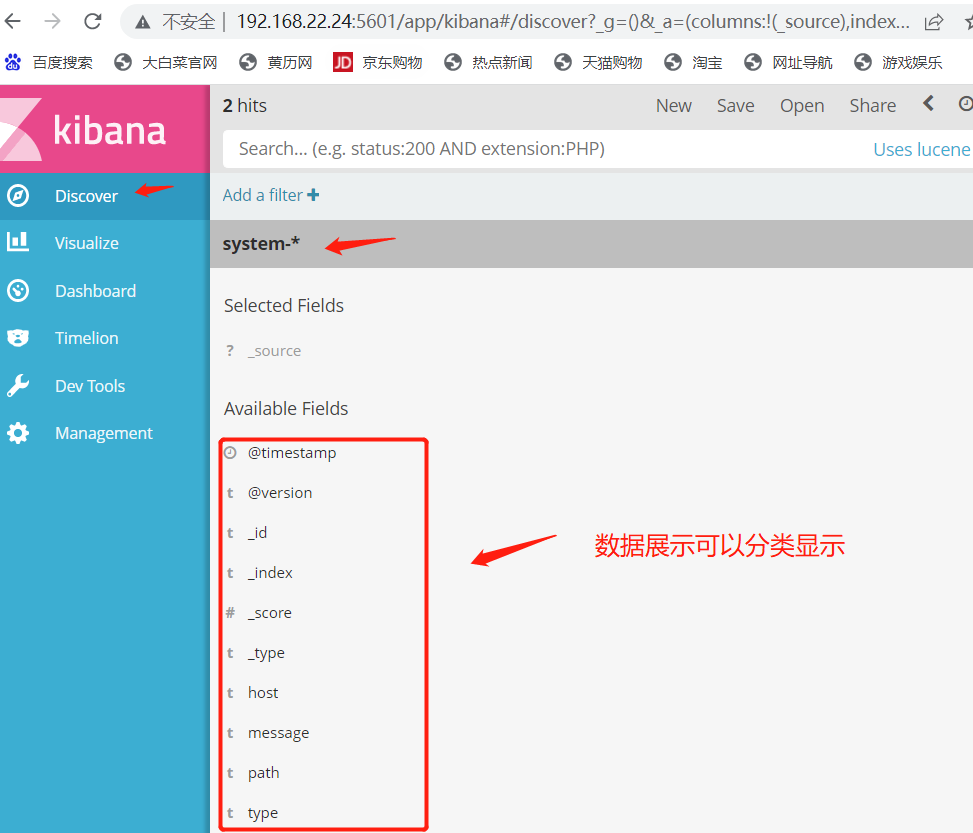Click Share in the top menu
The height and width of the screenshot is (833, 973).
point(872,106)
